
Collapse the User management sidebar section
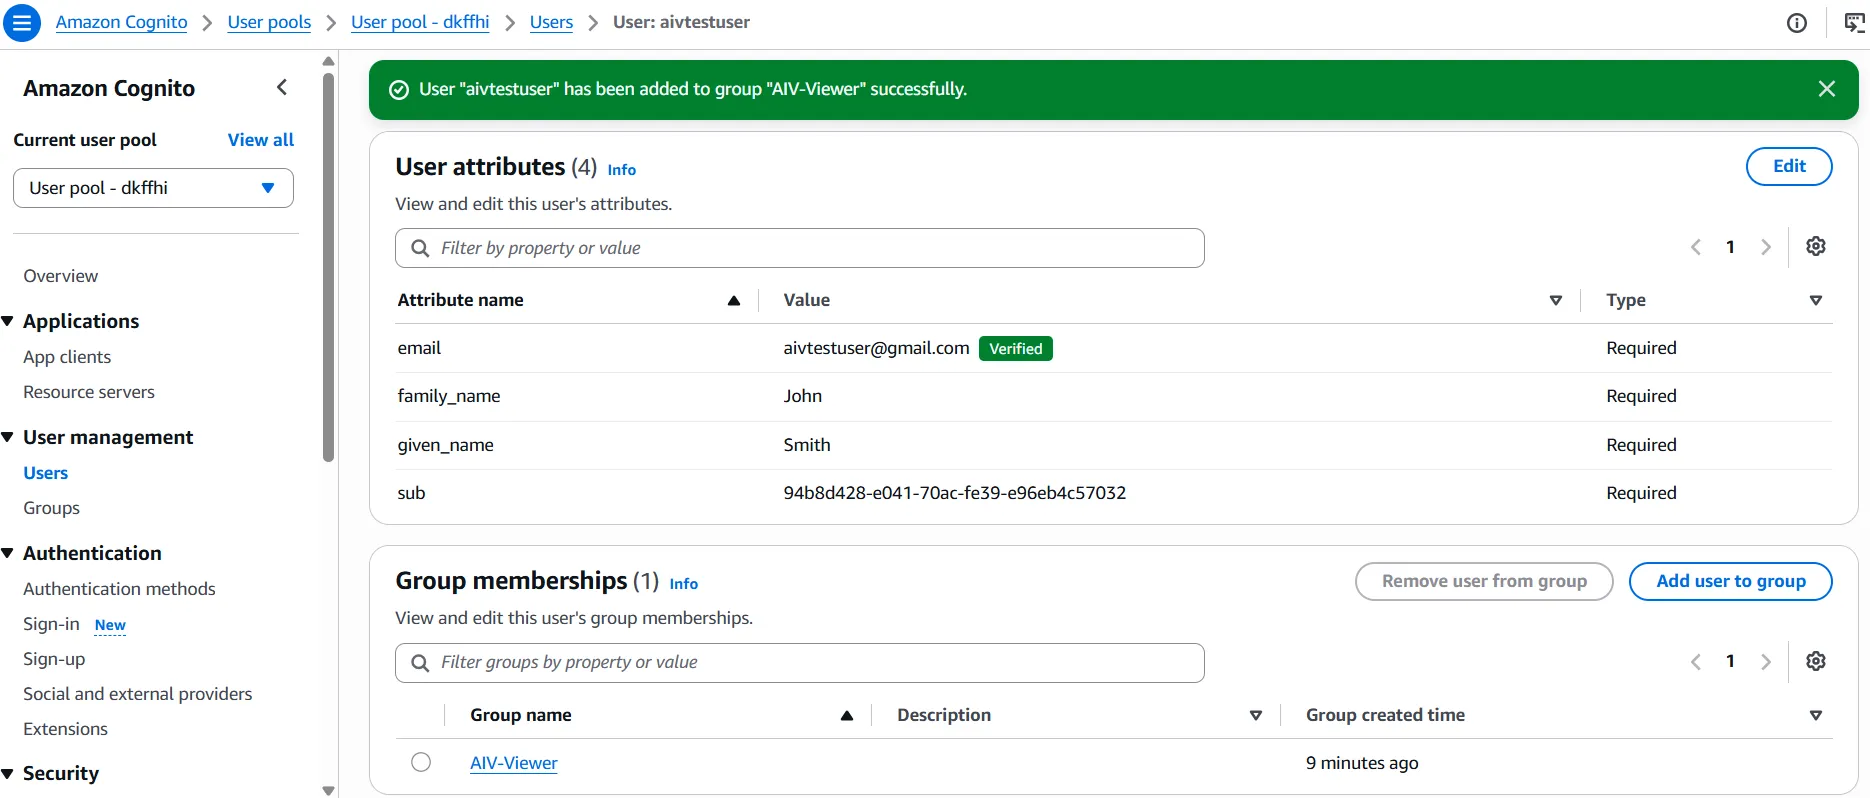[8, 437]
